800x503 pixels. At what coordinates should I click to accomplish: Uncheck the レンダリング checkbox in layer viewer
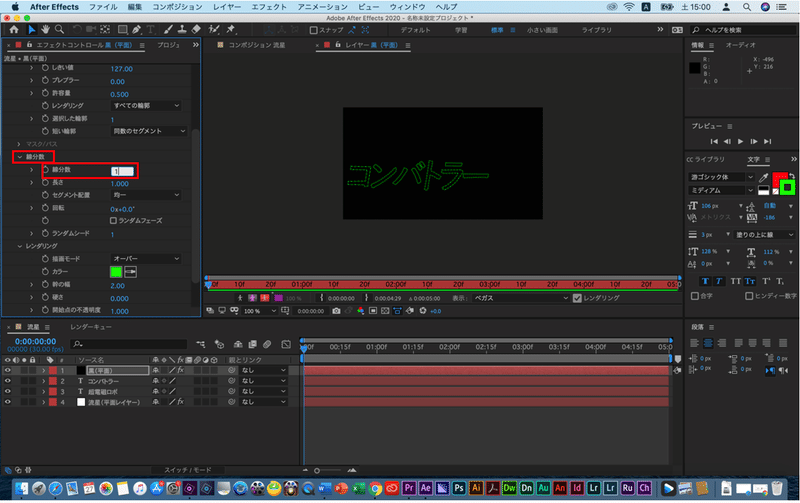[x=577, y=298]
